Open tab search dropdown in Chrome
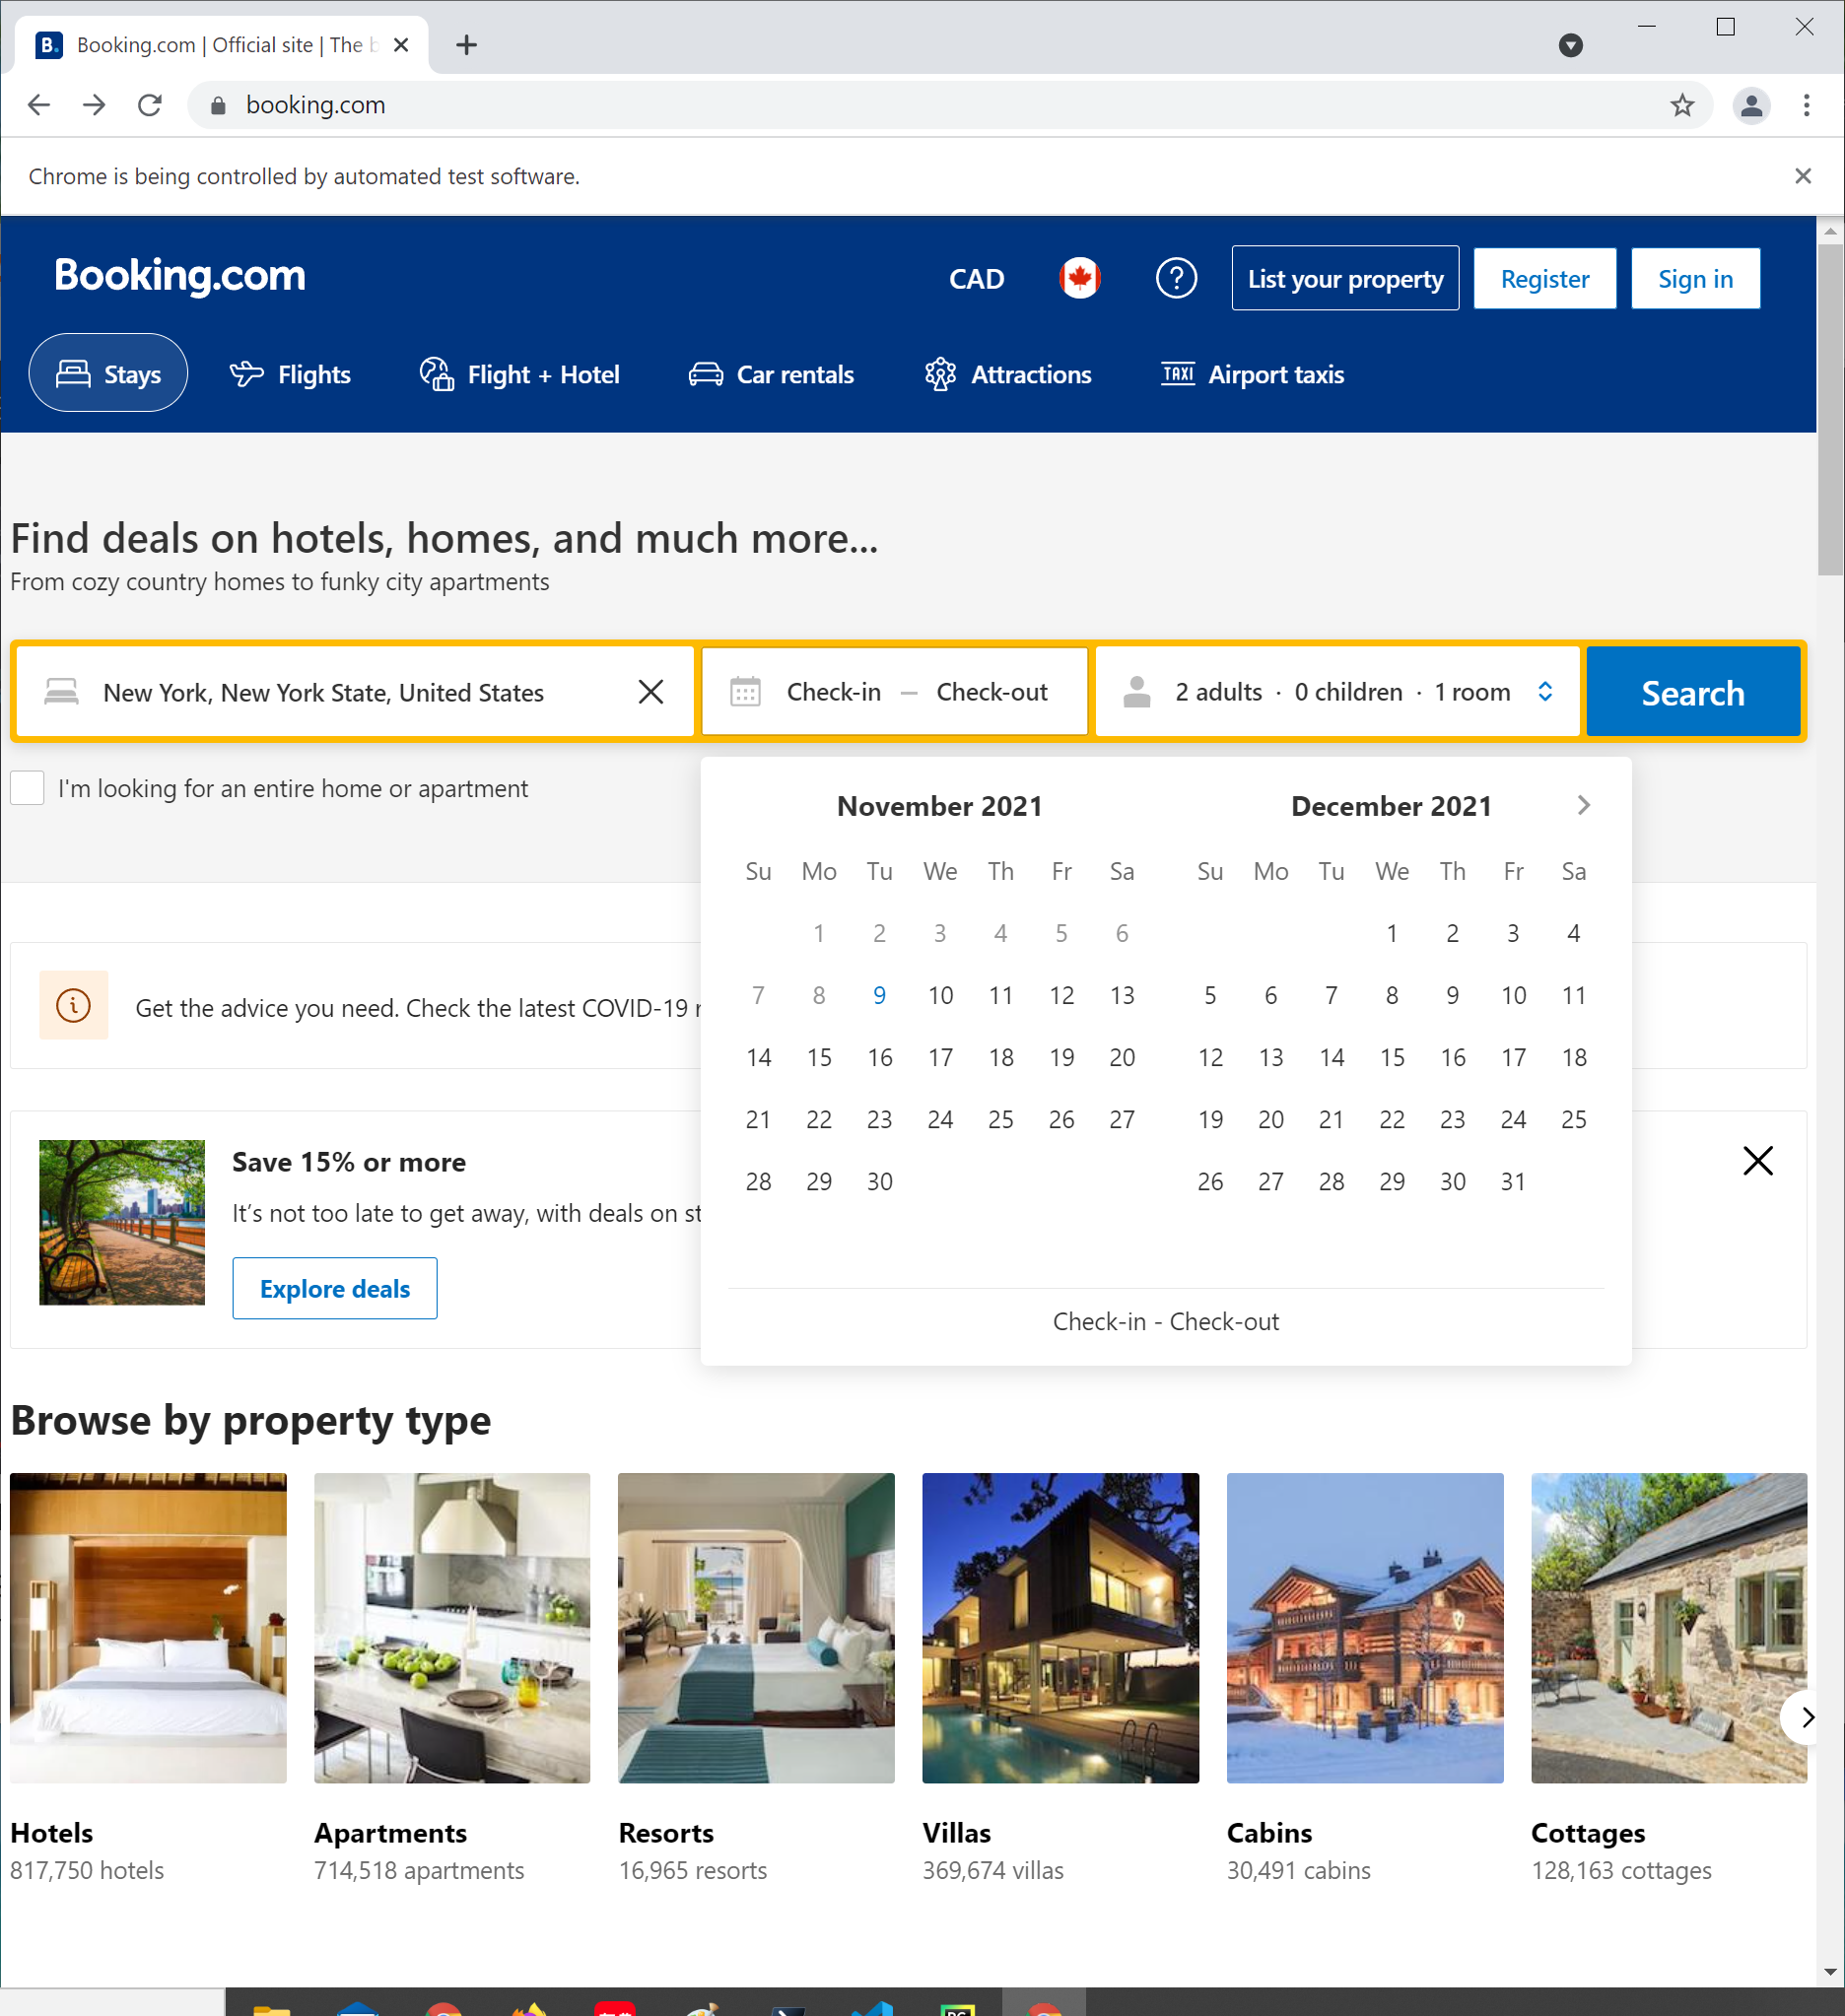The image size is (1845, 2016). tap(1570, 45)
